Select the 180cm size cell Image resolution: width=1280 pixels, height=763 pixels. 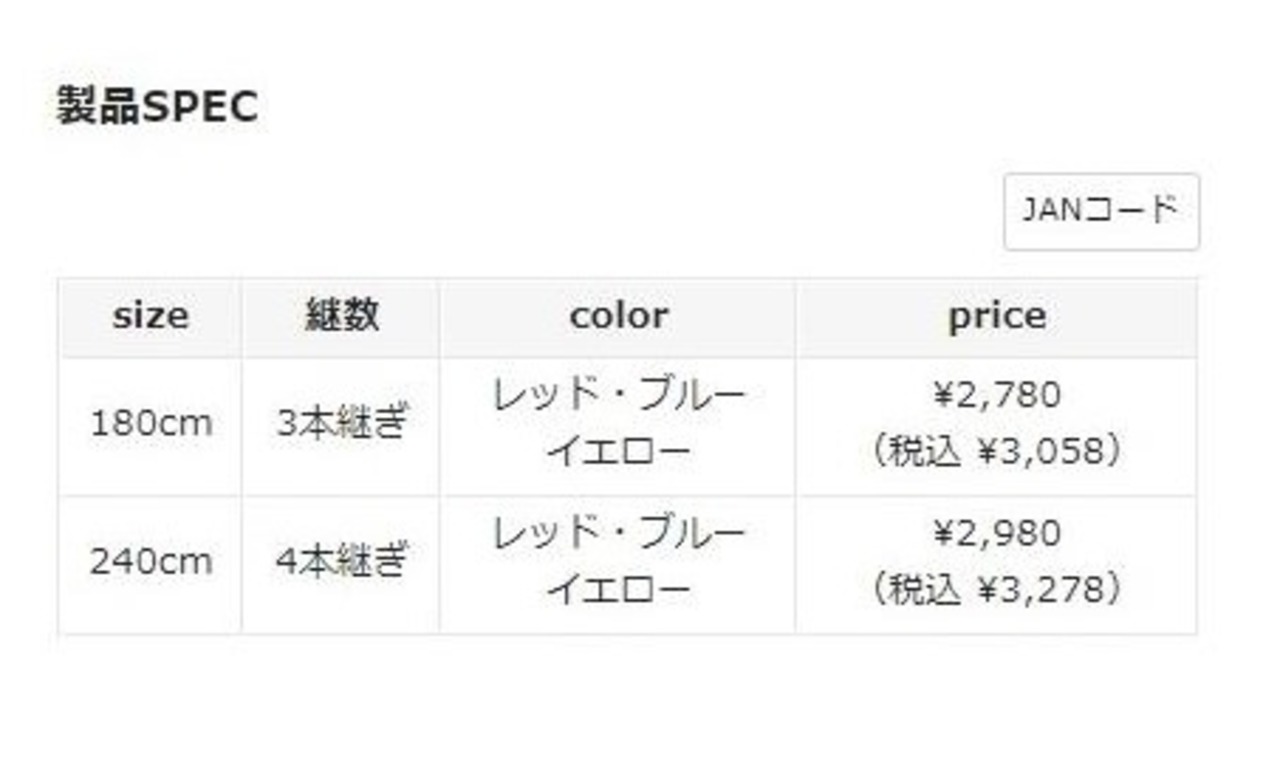(151, 425)
